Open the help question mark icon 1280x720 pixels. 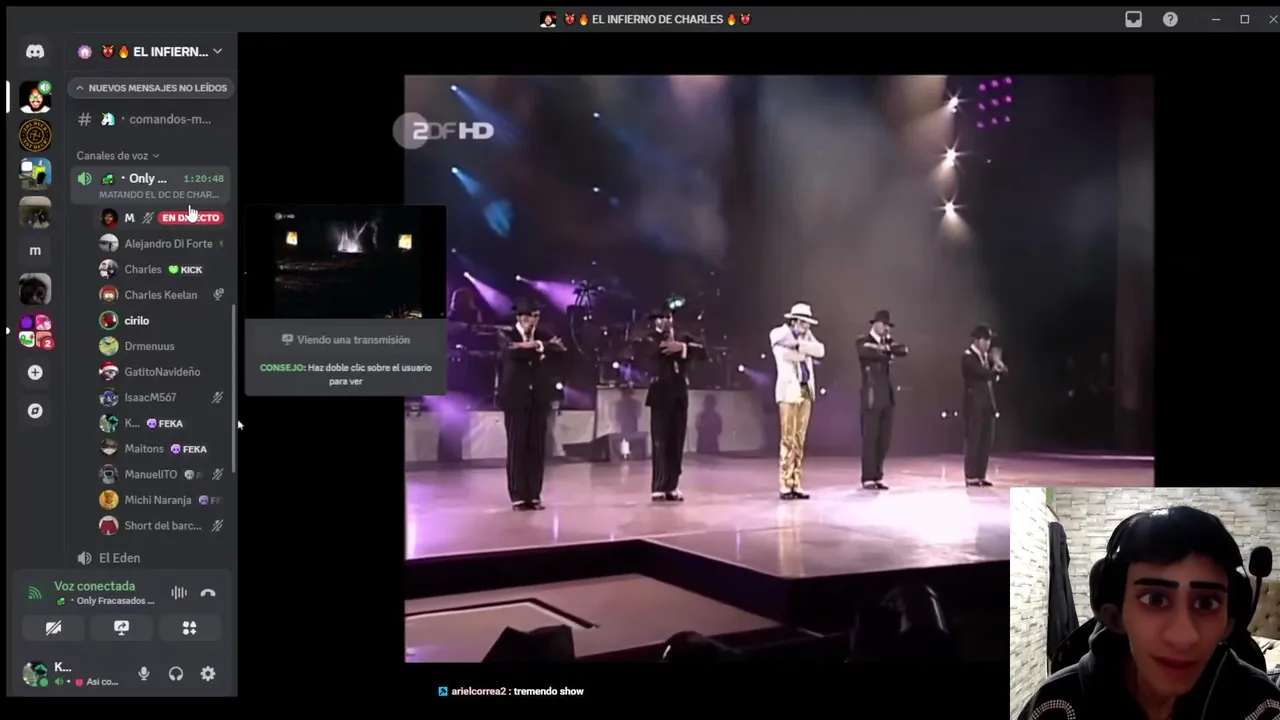[x=1170, y=19]
